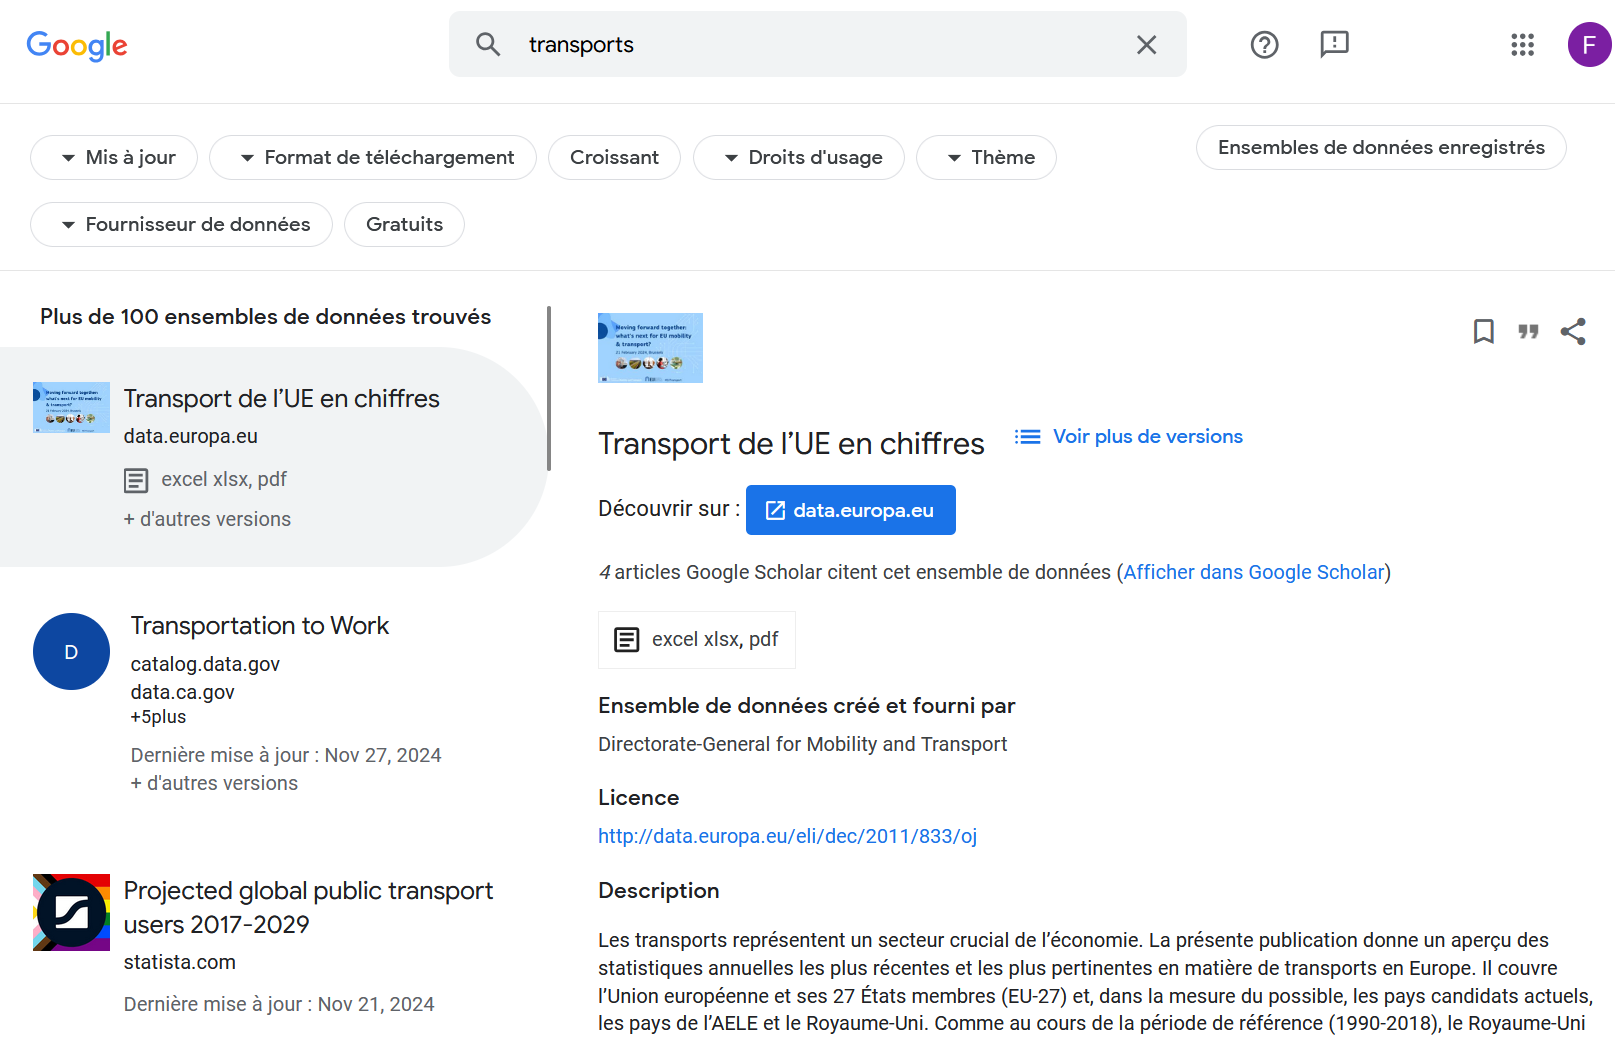
Task: Bookmark this dataset with the save icon
Action: pos(1483,331)
